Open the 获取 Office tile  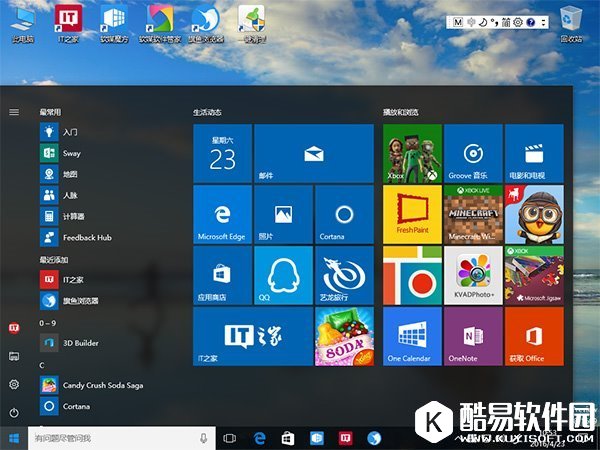click(534, 336)
